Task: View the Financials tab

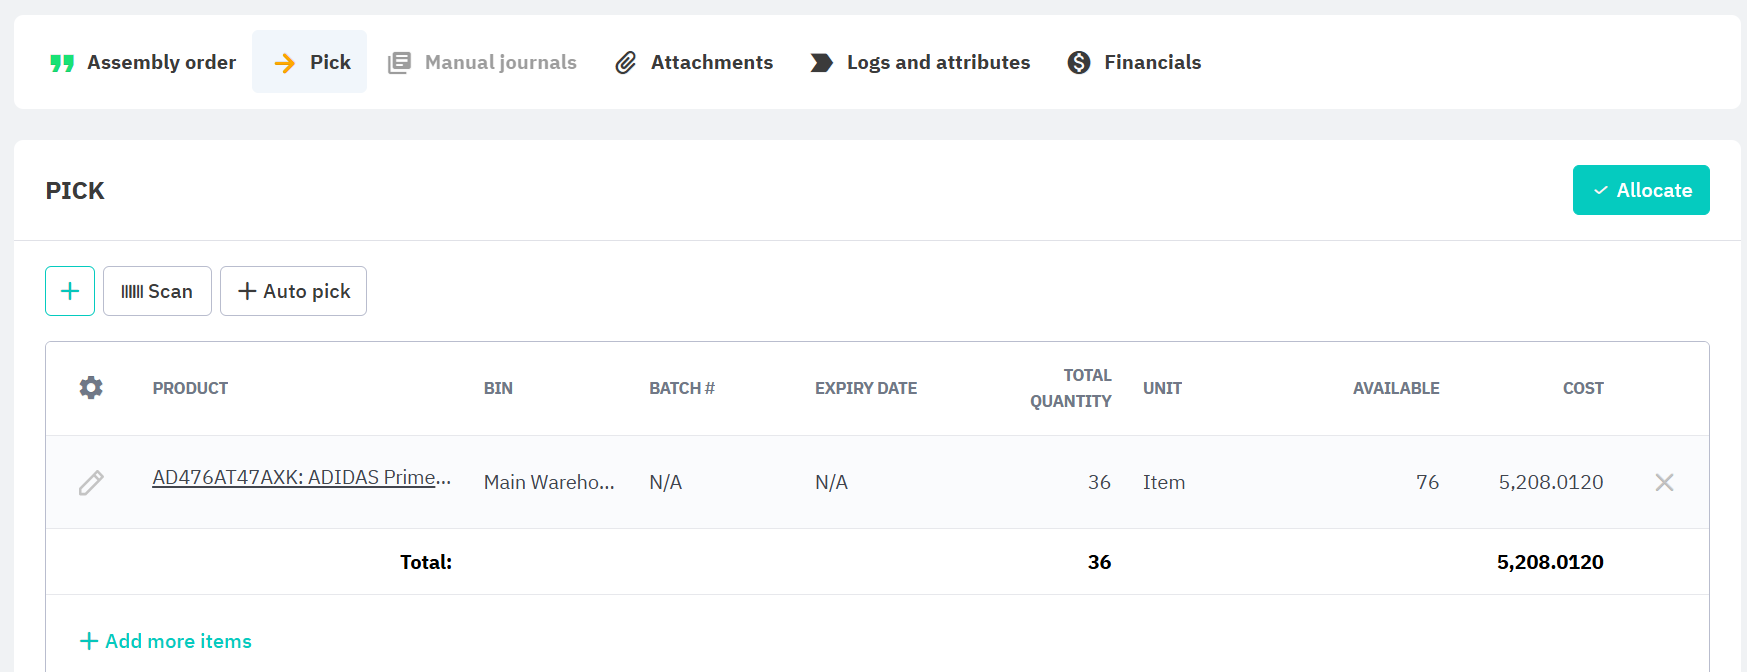Action: click(x=1134, y=62)
